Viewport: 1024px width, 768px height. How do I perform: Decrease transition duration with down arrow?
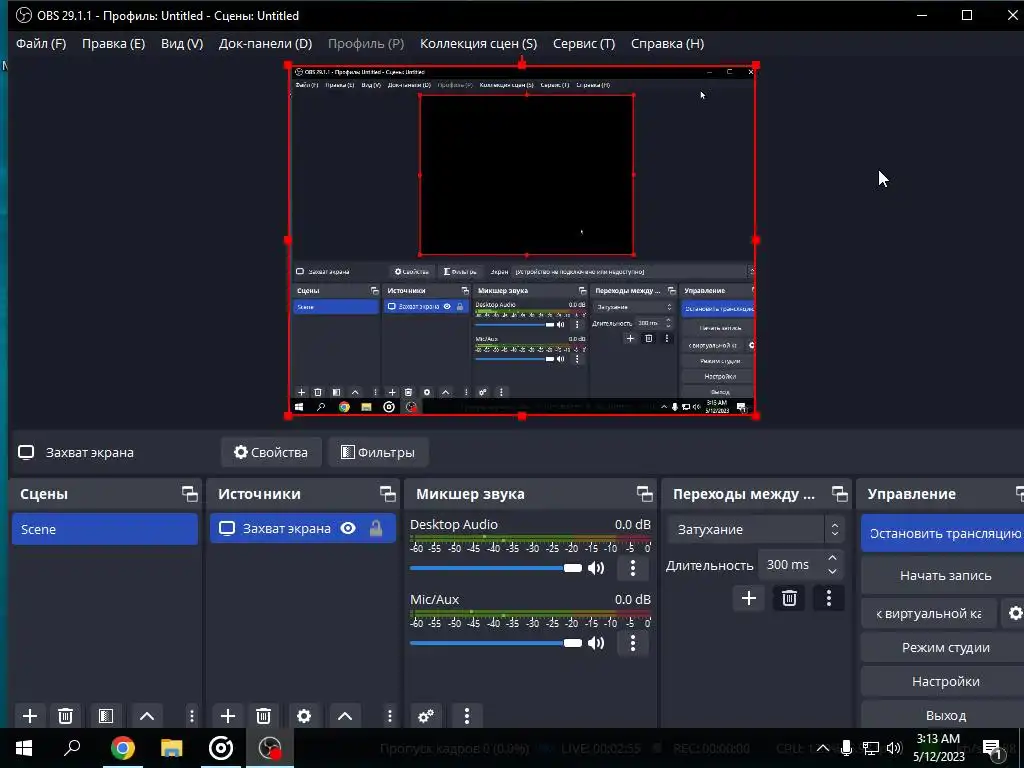click(x=832, y=571)
